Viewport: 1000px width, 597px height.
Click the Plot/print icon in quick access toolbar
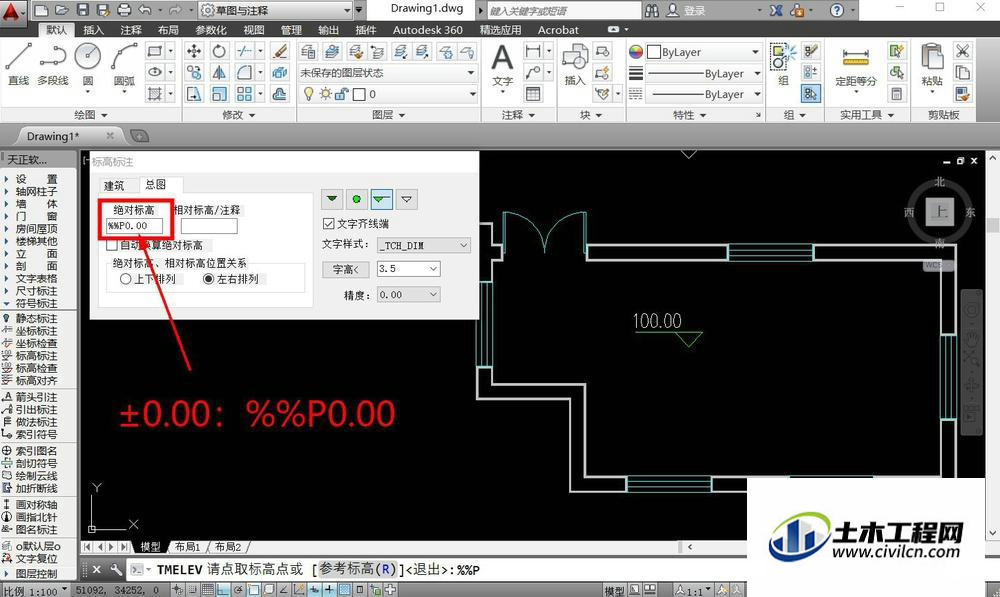coord(124,10)
